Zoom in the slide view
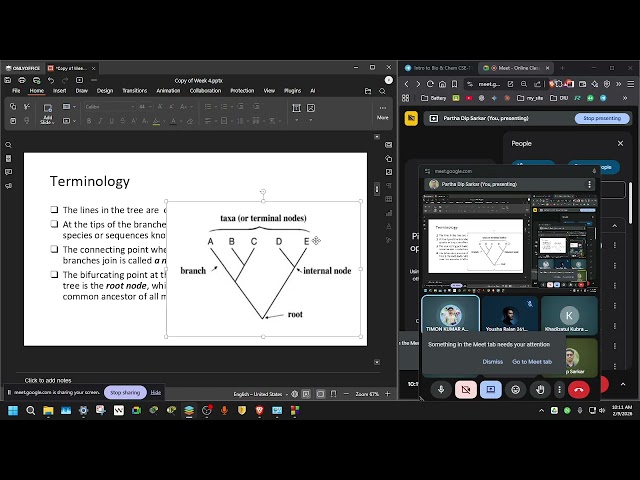The image size is (640, 480). pyautogui.click(x=388, y=394)
